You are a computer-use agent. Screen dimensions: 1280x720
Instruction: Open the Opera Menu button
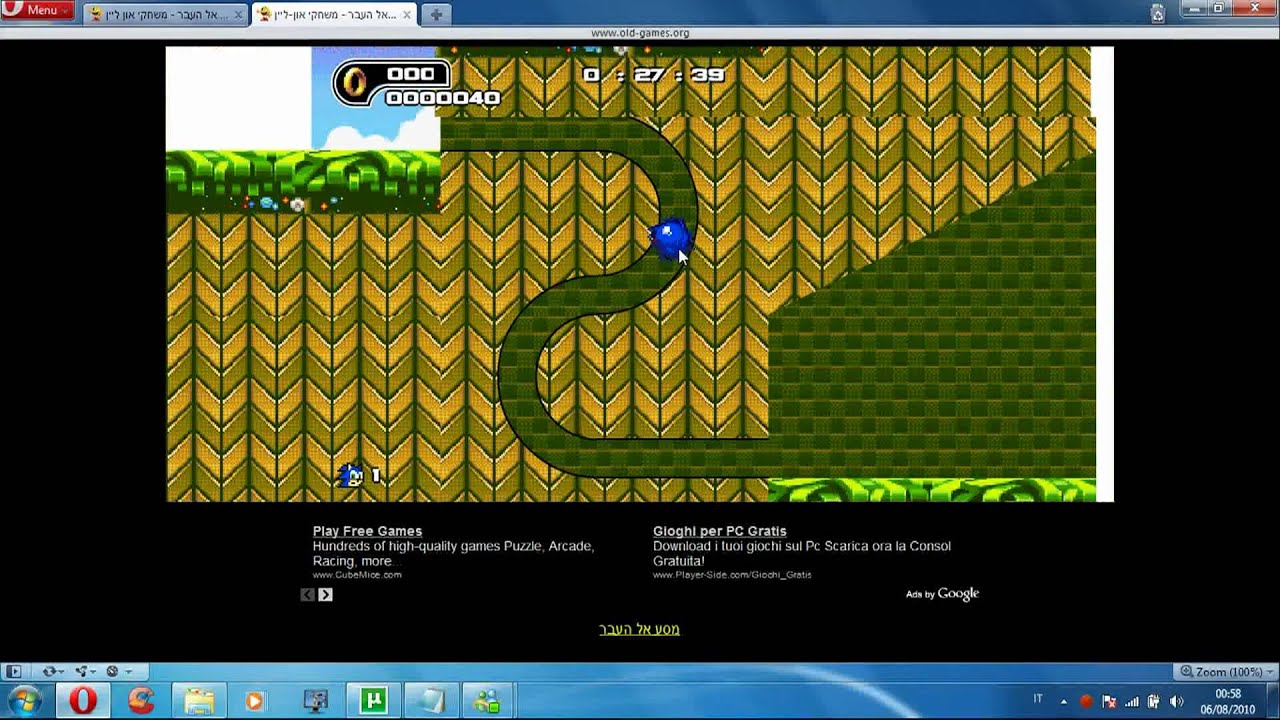click(x=38, y=10)
